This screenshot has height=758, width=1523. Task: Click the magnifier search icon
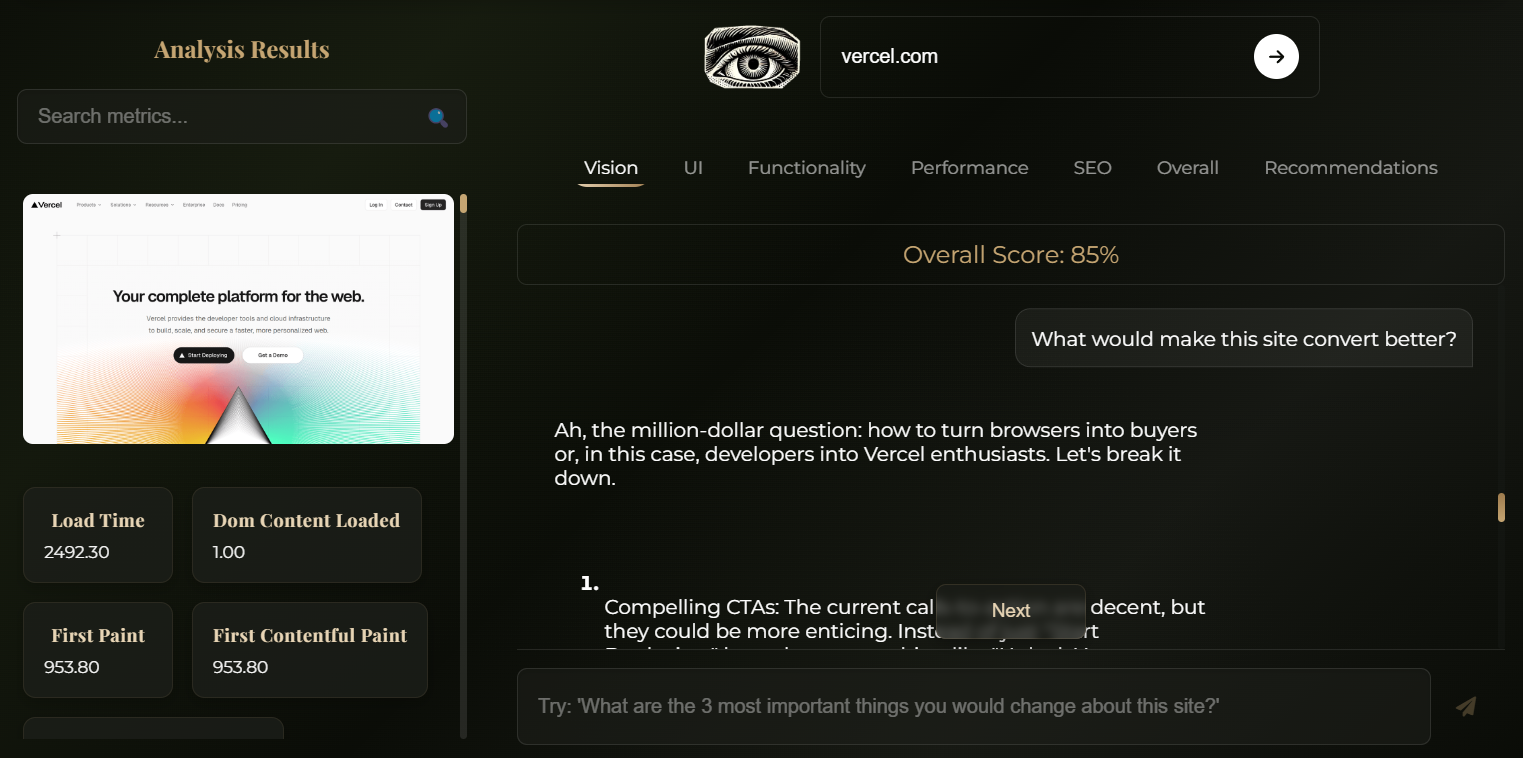pyautogui.click(x=438, y=117)
